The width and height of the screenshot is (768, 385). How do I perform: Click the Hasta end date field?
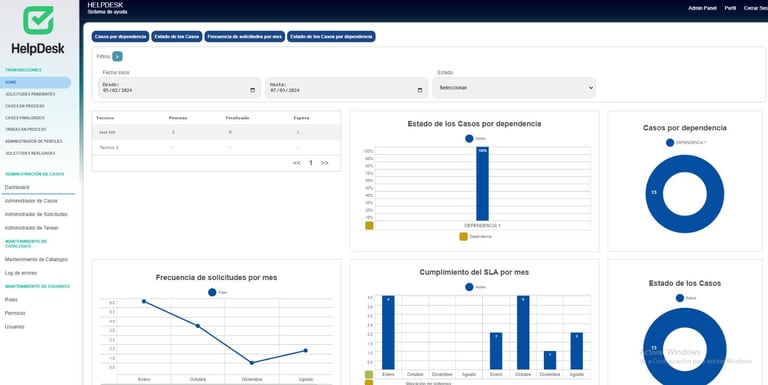347,88
